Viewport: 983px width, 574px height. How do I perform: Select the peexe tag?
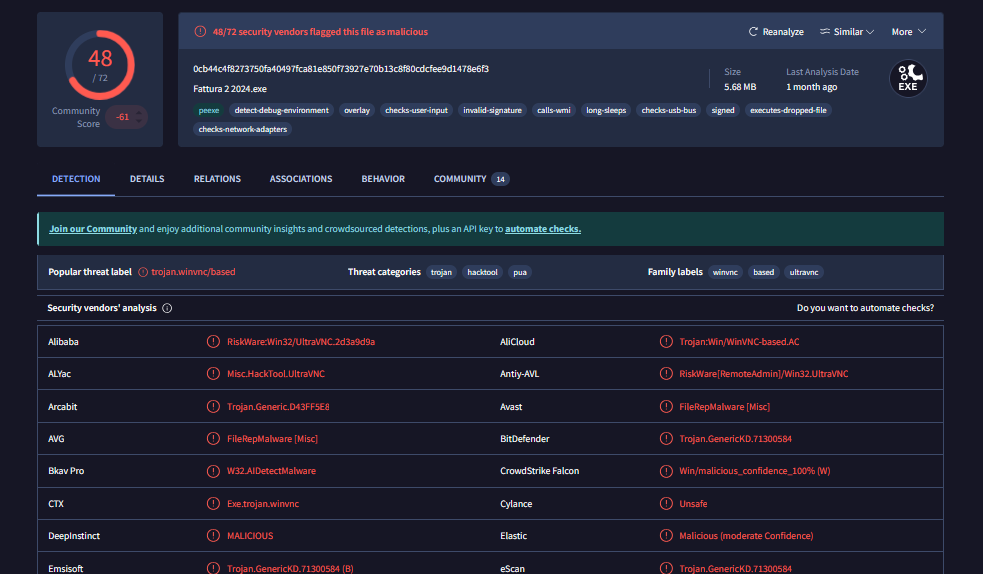coord(209,110)
